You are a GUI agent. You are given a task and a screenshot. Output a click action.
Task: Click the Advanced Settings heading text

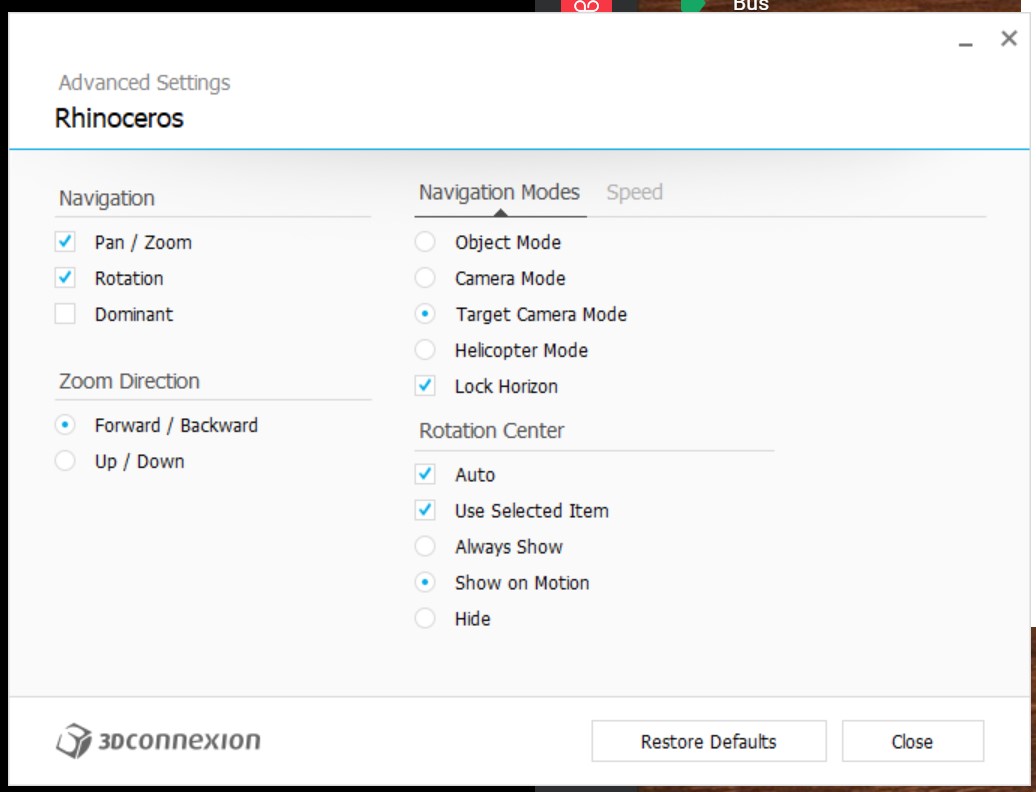(144, 83)
